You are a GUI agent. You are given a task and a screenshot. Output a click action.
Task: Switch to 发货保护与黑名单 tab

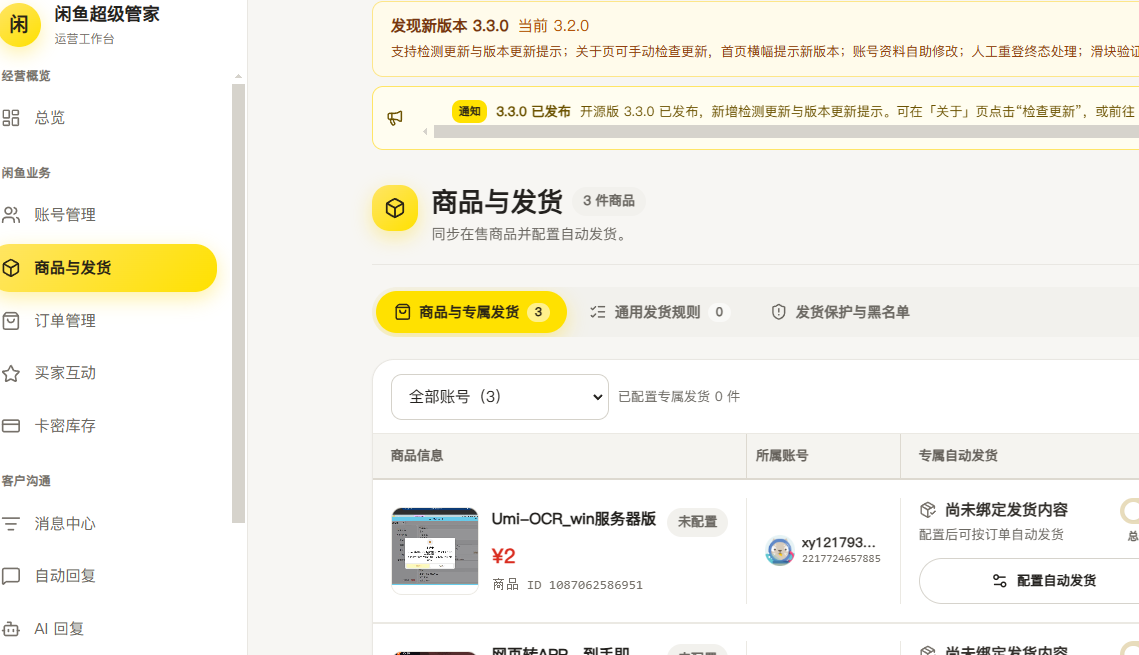(x=840, y=312)
